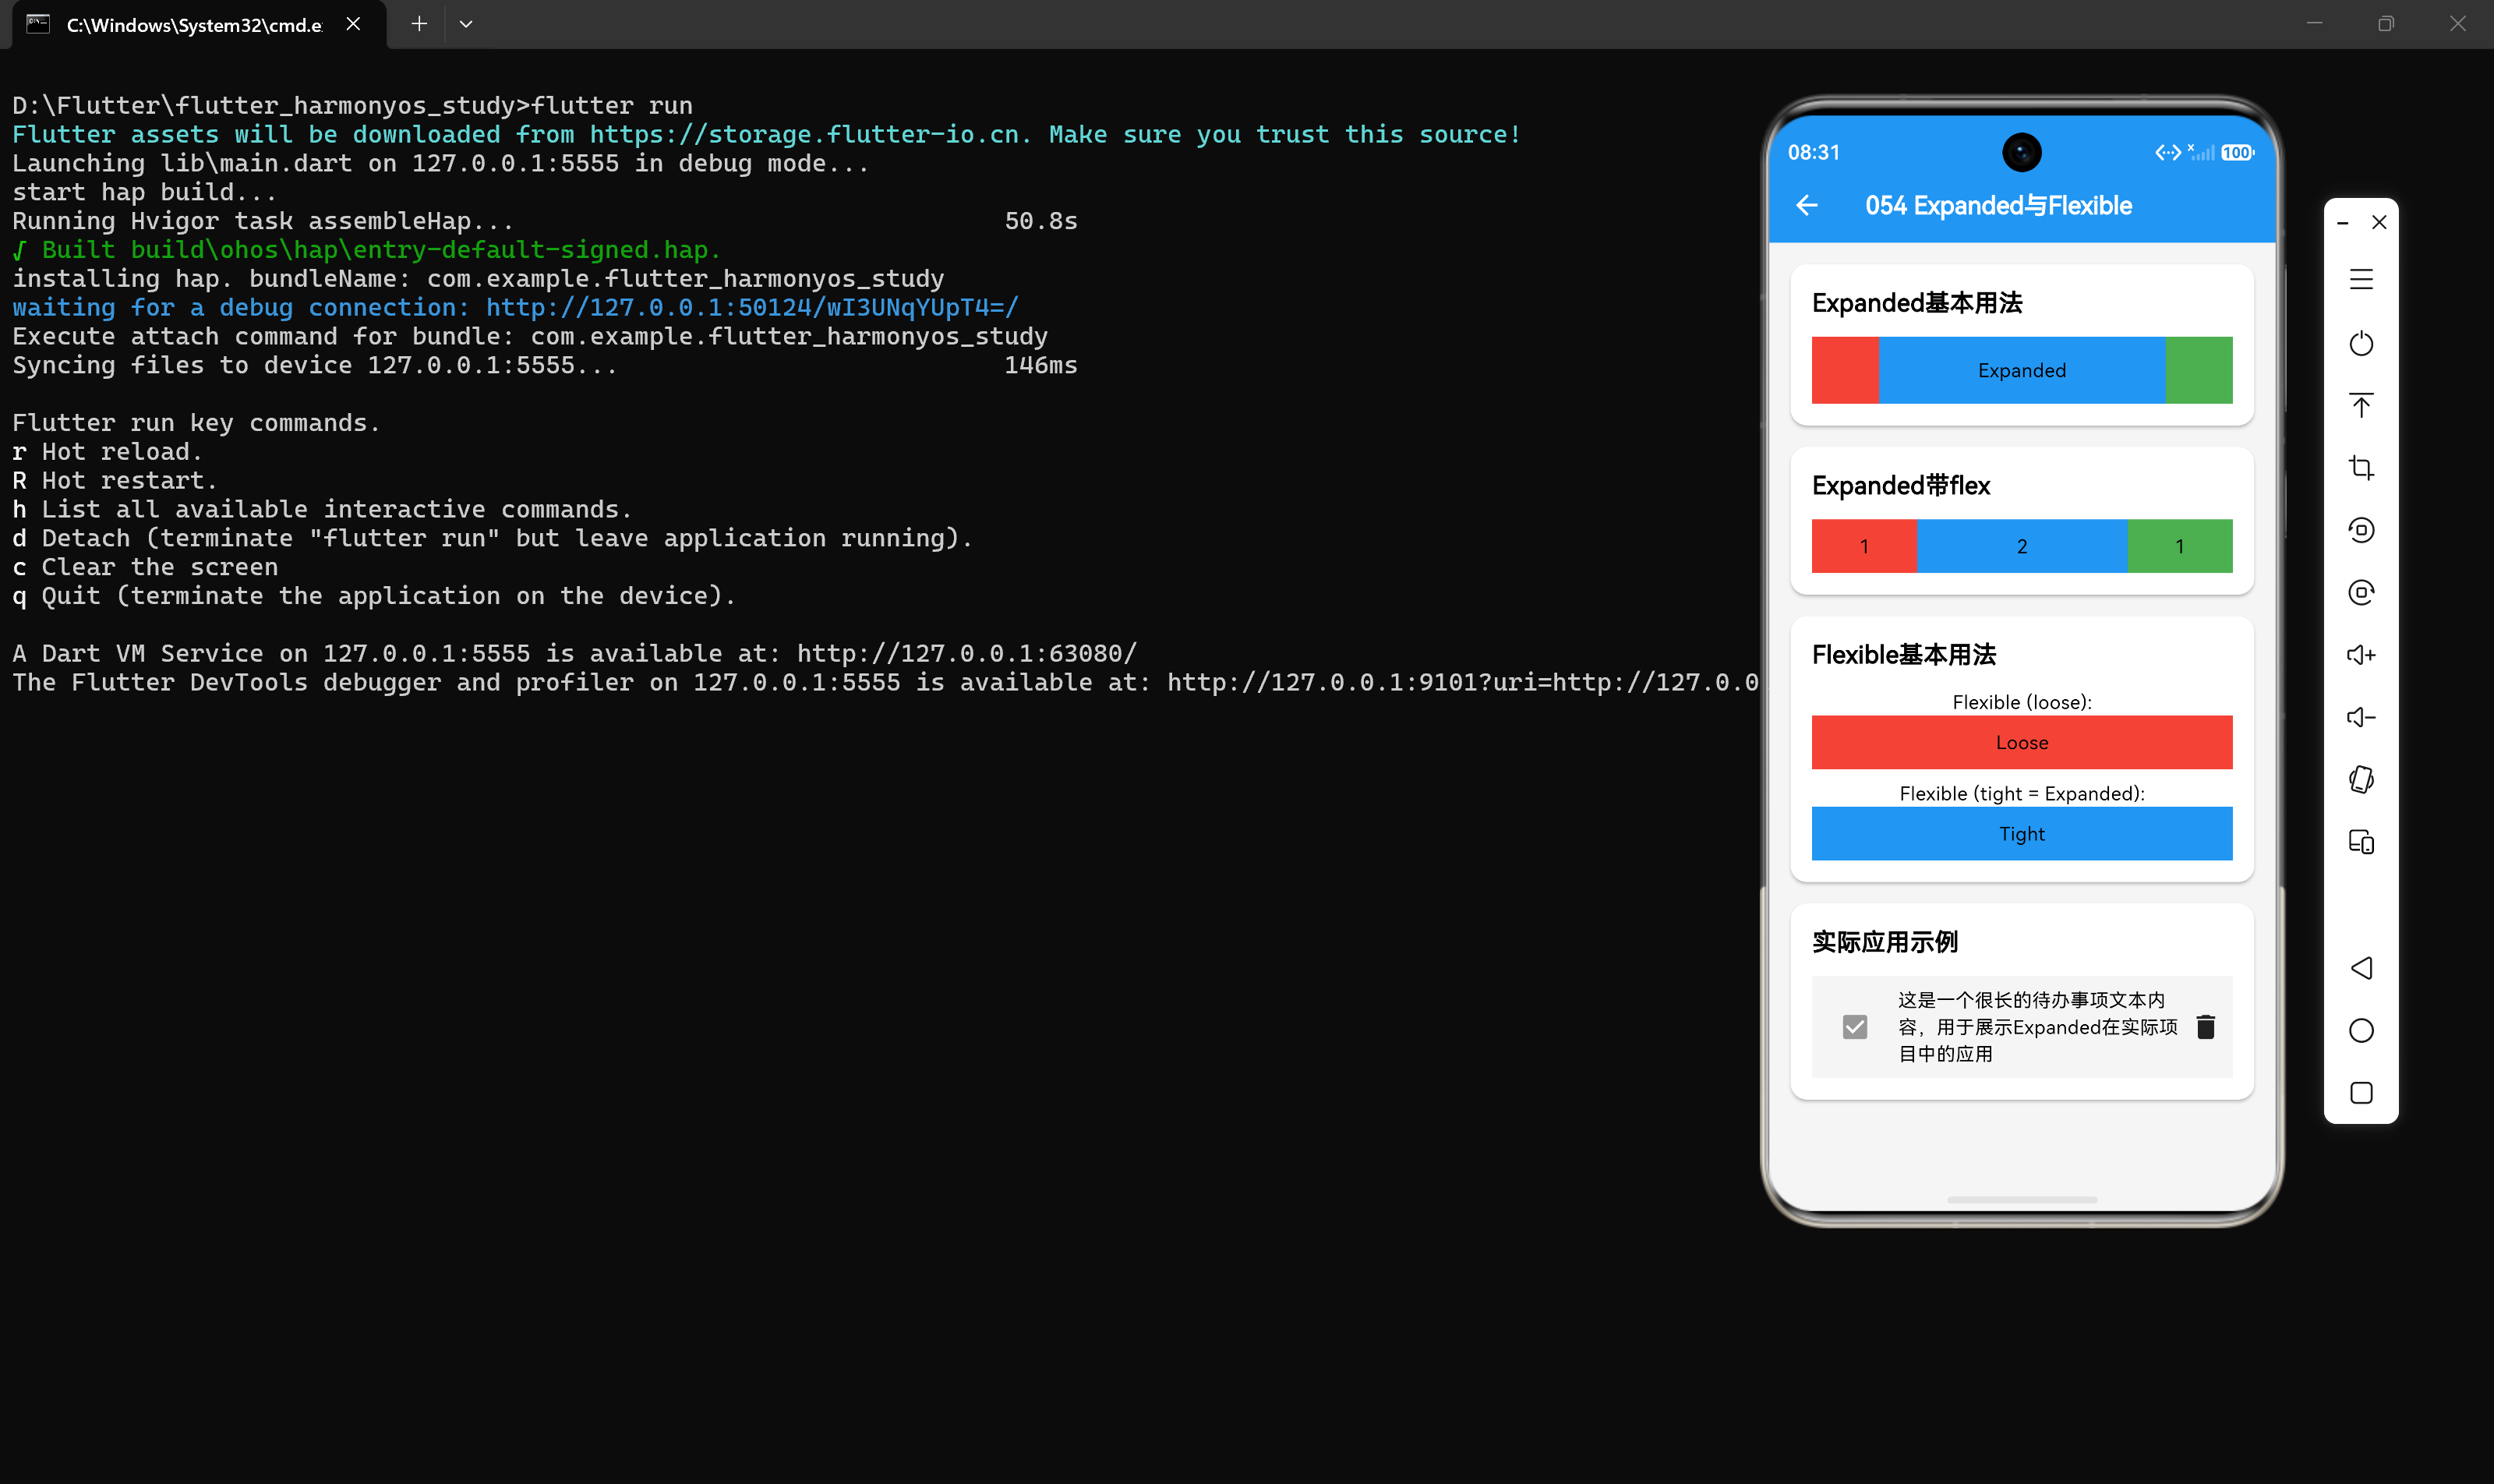The image size is (2494, 1484).
Task: Tap the green box in Expanded basic row
Action: click(2199, 370)
